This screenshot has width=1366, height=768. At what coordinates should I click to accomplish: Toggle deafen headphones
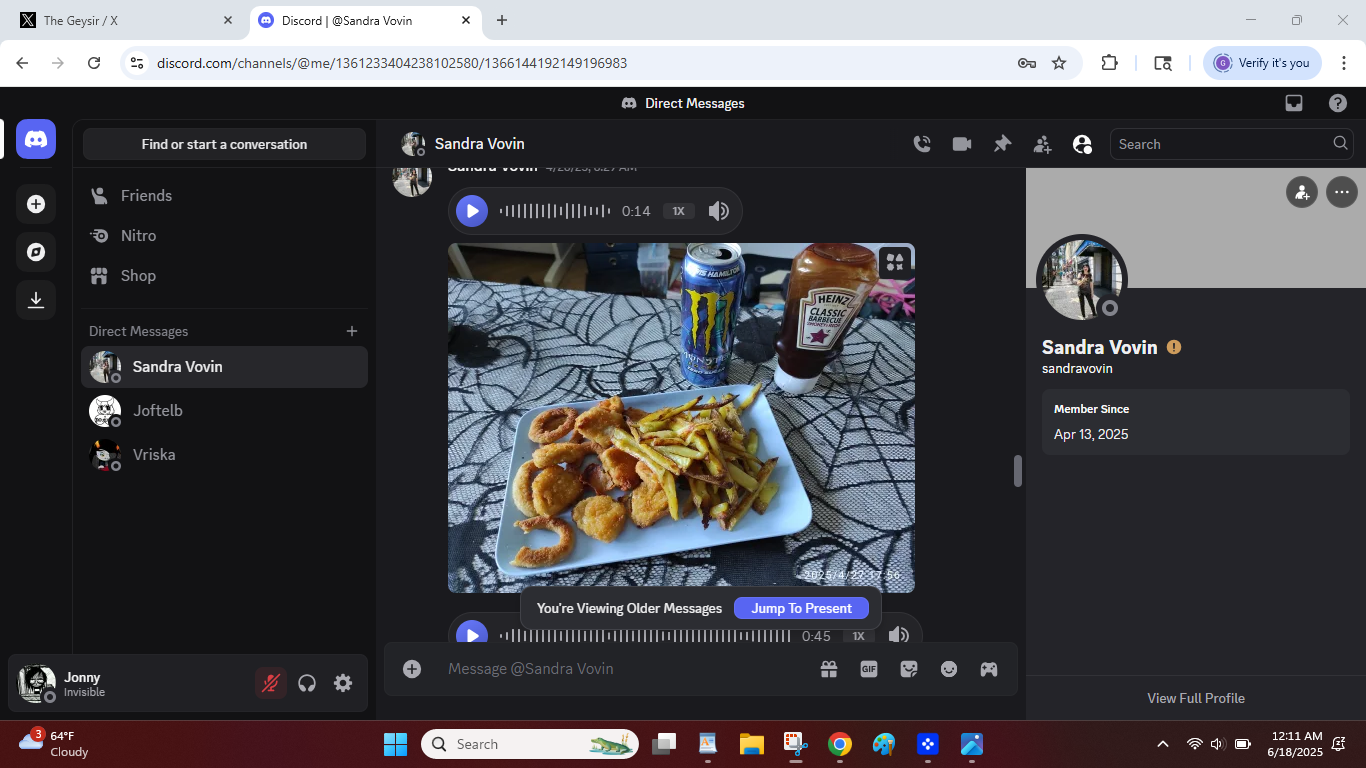click(307, 683)
